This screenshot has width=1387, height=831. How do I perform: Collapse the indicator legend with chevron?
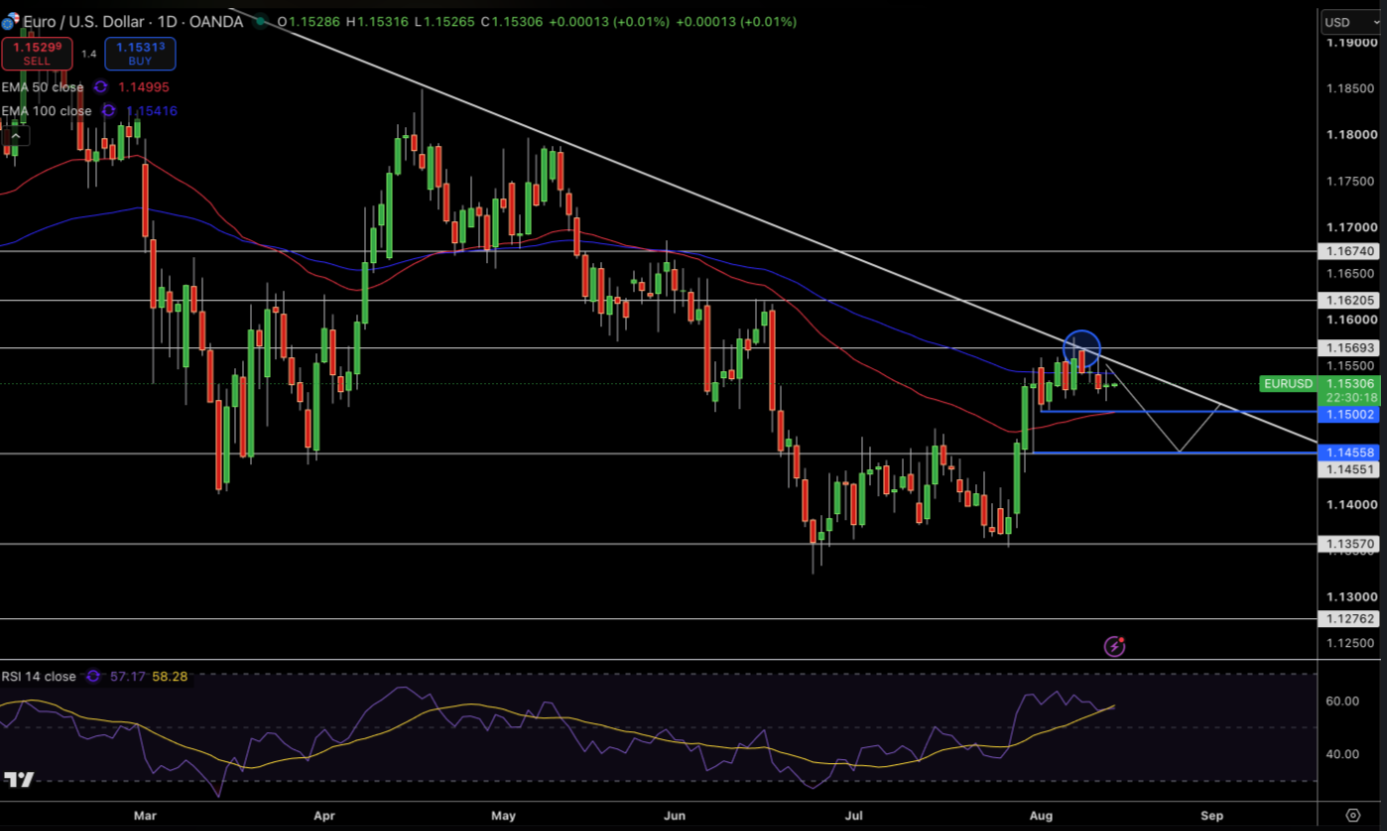coord(15,136)
